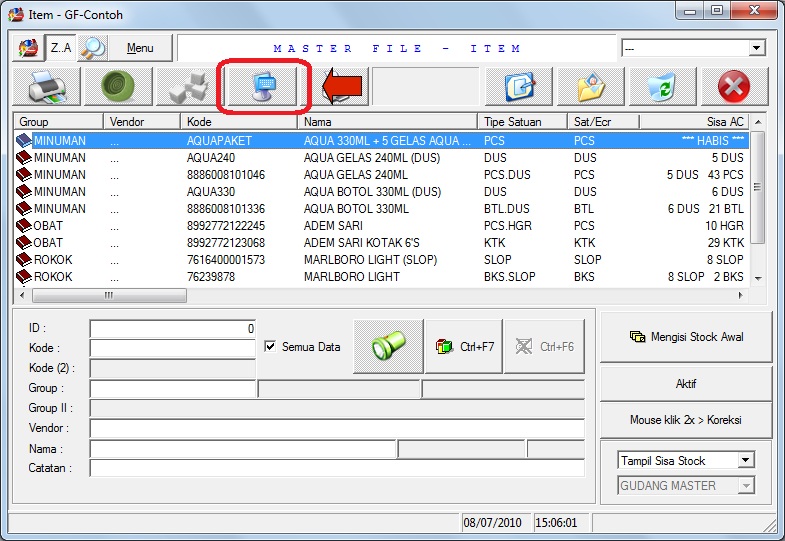
Task: Sort by the Vendor column header
Action: click(x=142, y=122)
